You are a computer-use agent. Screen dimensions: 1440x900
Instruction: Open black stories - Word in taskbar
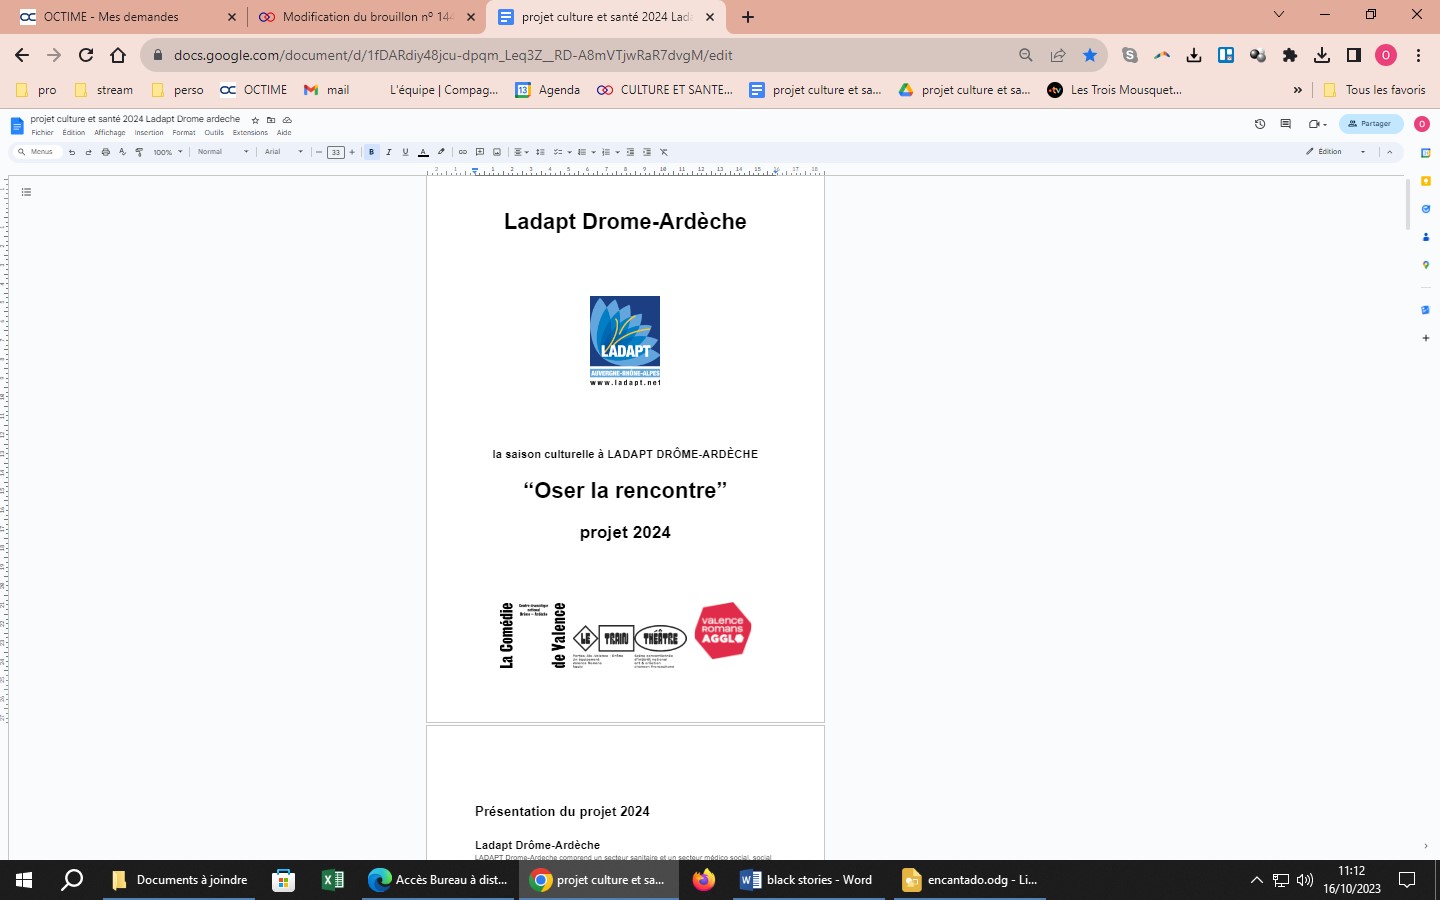coord(808,880)
